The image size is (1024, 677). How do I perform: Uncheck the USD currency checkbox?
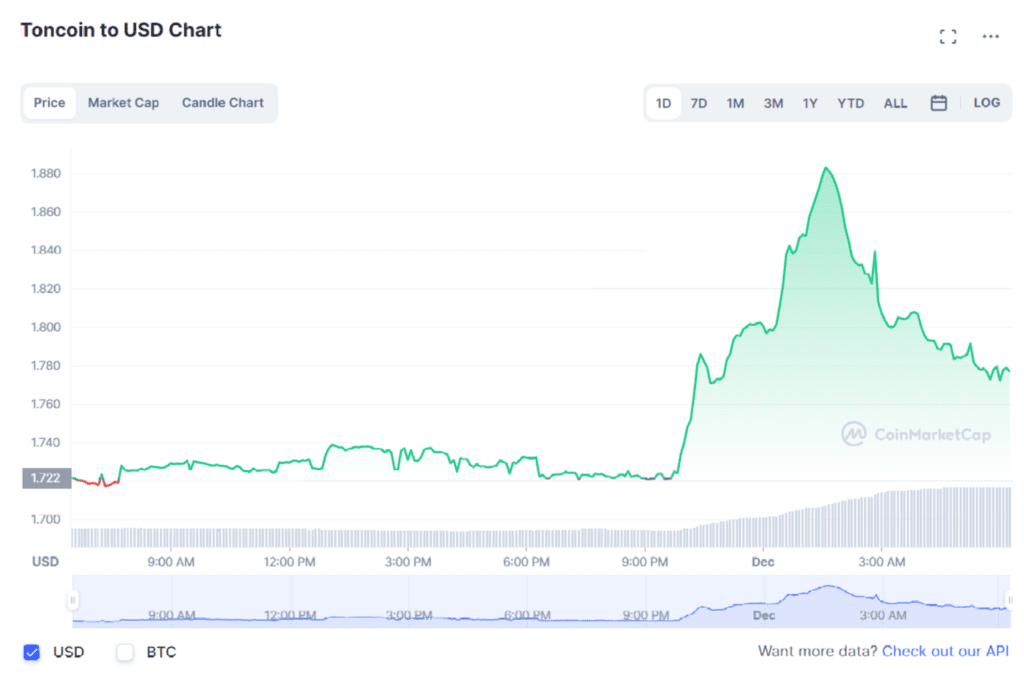point(31,652)
